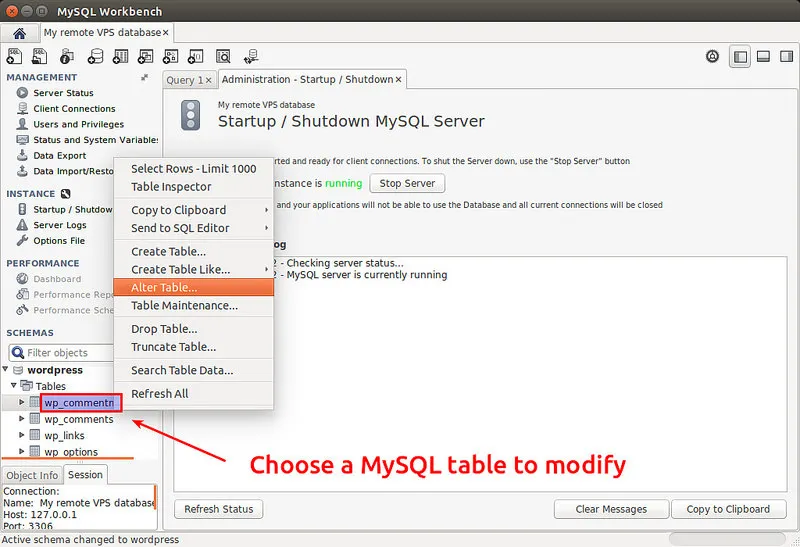Choose Truncate Table... menu entry
The width and height of the screenshot is (800, 547).
(193, 347)
